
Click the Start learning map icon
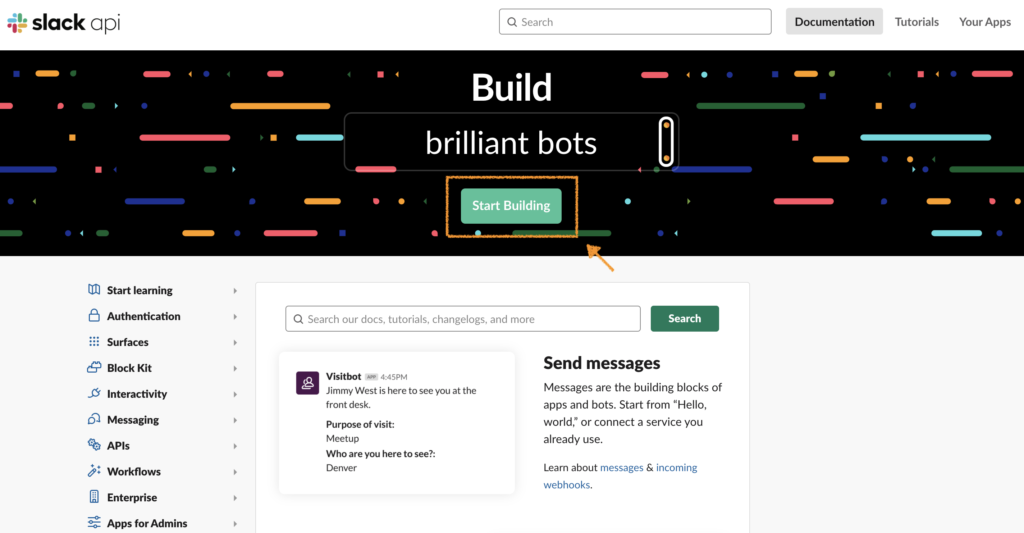click(94, 289)
